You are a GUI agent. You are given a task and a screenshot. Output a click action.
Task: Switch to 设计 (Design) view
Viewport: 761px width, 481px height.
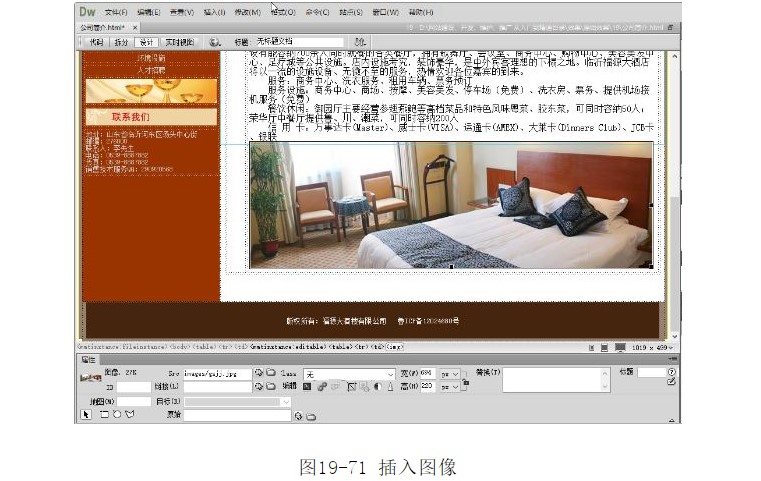click(x=147, y=43)
